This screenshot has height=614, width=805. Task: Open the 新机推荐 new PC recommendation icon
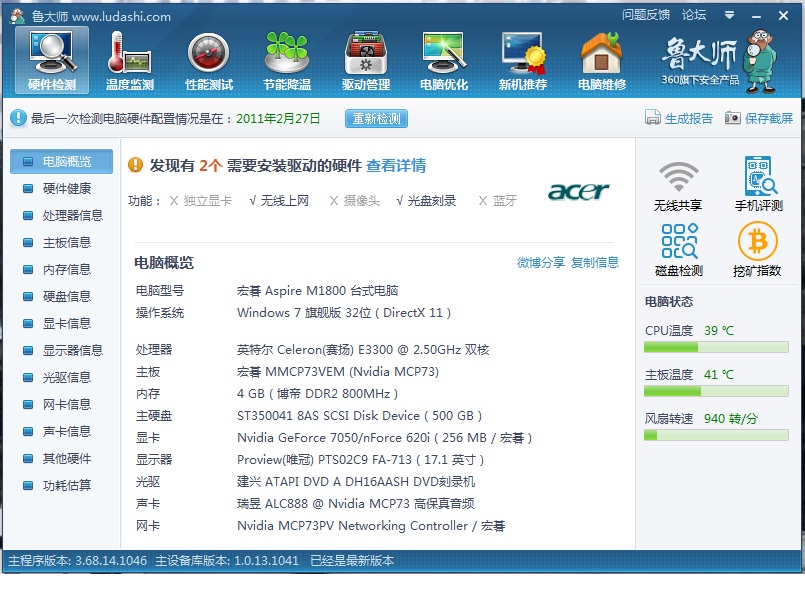click(x=523, y=60)
